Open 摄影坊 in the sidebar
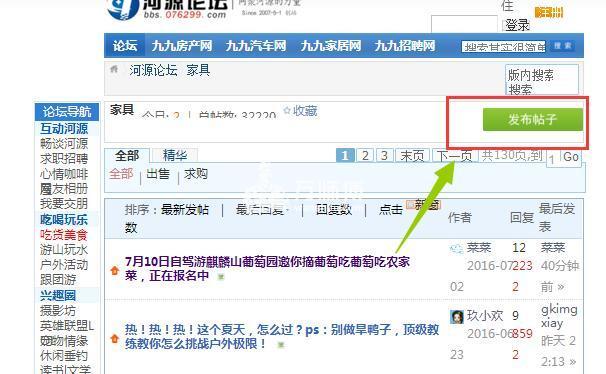The image size is (606, 374). [x=58, y=310]
